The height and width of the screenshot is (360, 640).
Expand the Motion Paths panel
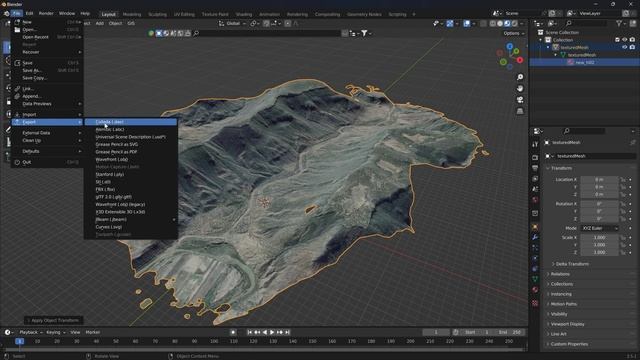[564, 304]
